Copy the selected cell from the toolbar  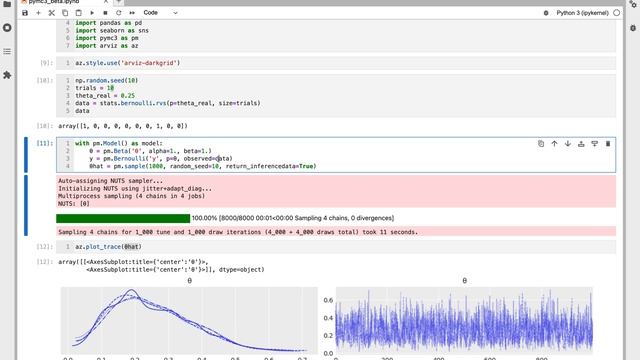[x=65, y=13]
